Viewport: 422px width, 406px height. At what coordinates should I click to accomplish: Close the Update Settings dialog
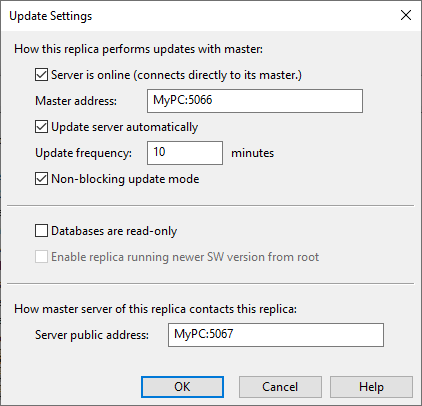[x=406, y=15]
